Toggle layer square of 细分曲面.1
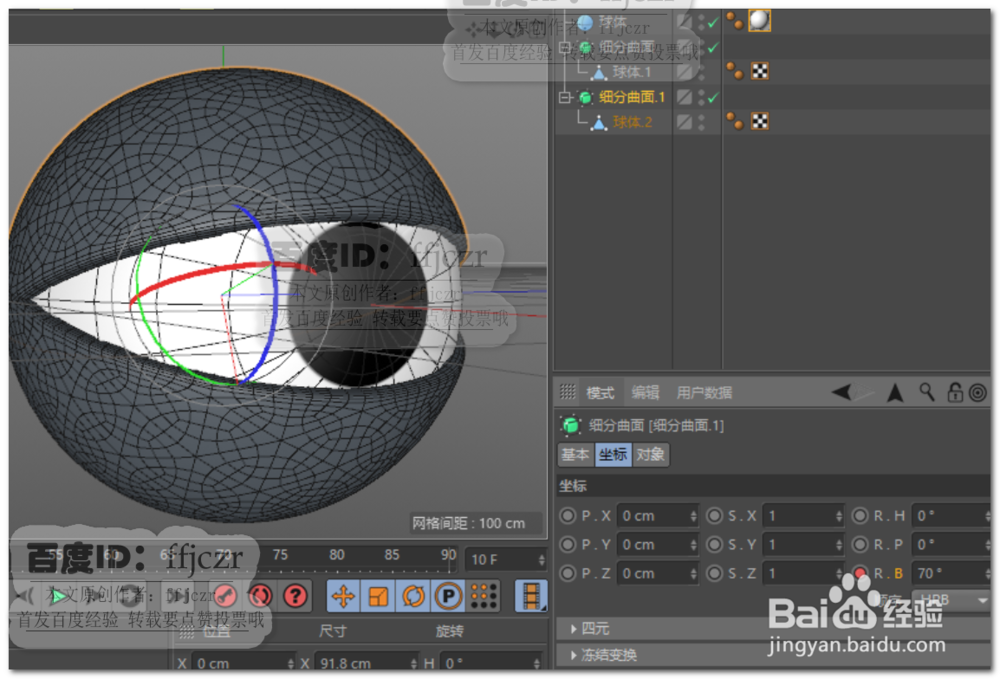The image size is (1000, 679). (x=684, y=97)
